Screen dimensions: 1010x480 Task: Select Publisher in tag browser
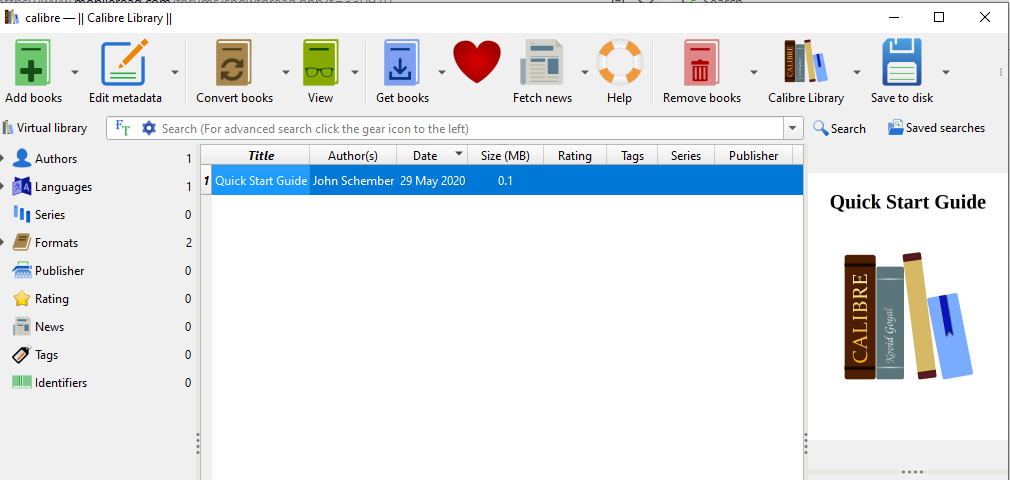tap(59, 271)
